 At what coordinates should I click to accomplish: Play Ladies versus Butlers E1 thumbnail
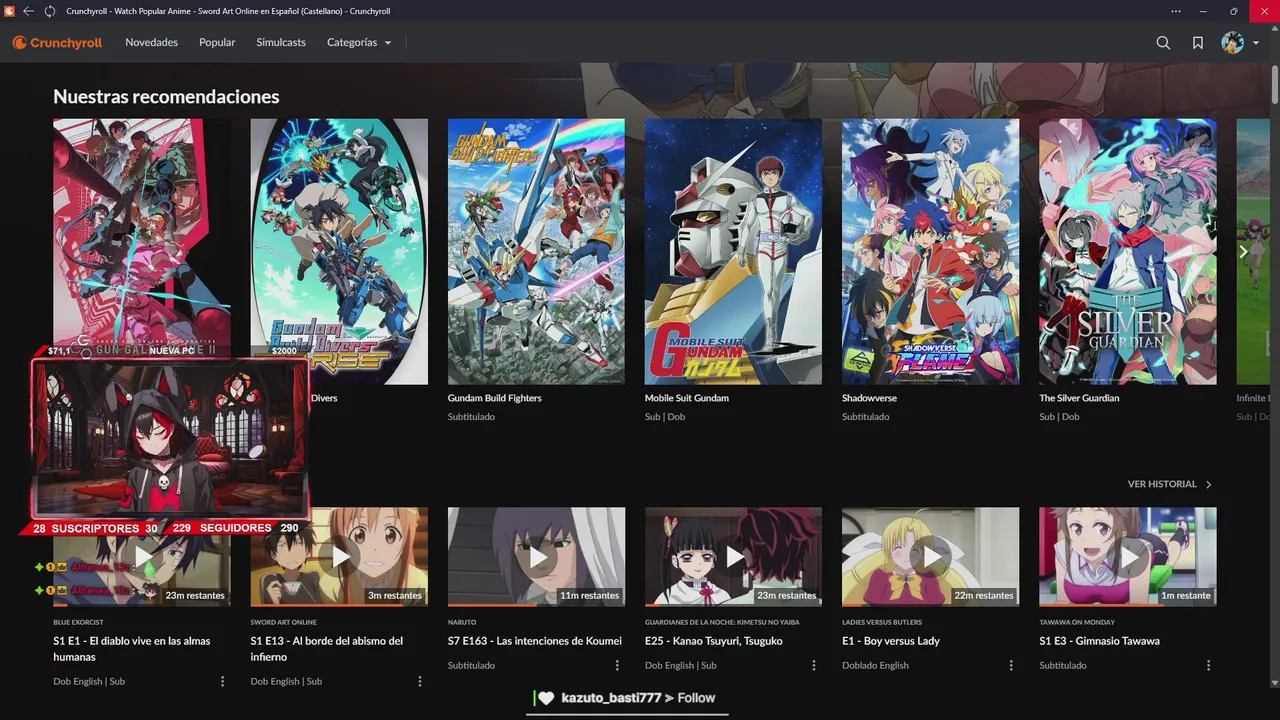point(930,556)
